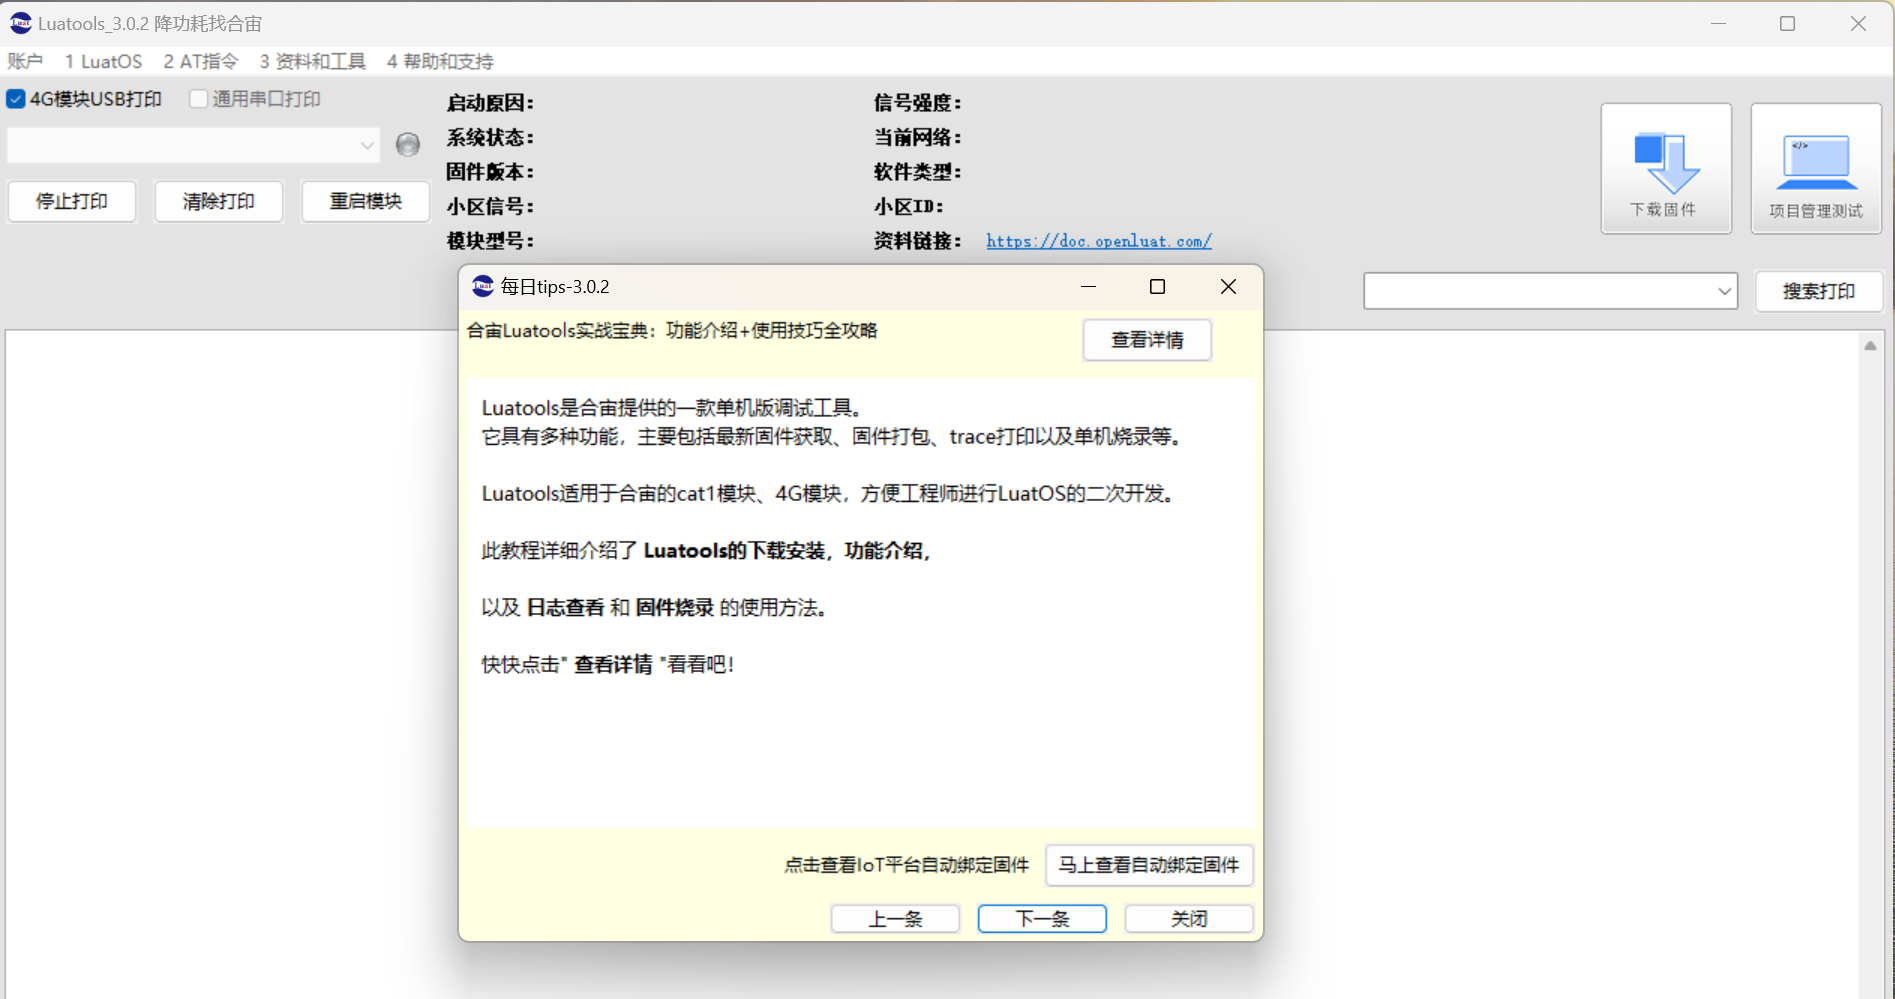Click the 合宙Luatools实战宝典 tip title text
The width and height of the screenshot is (1895, 999).
pos(672,331)
